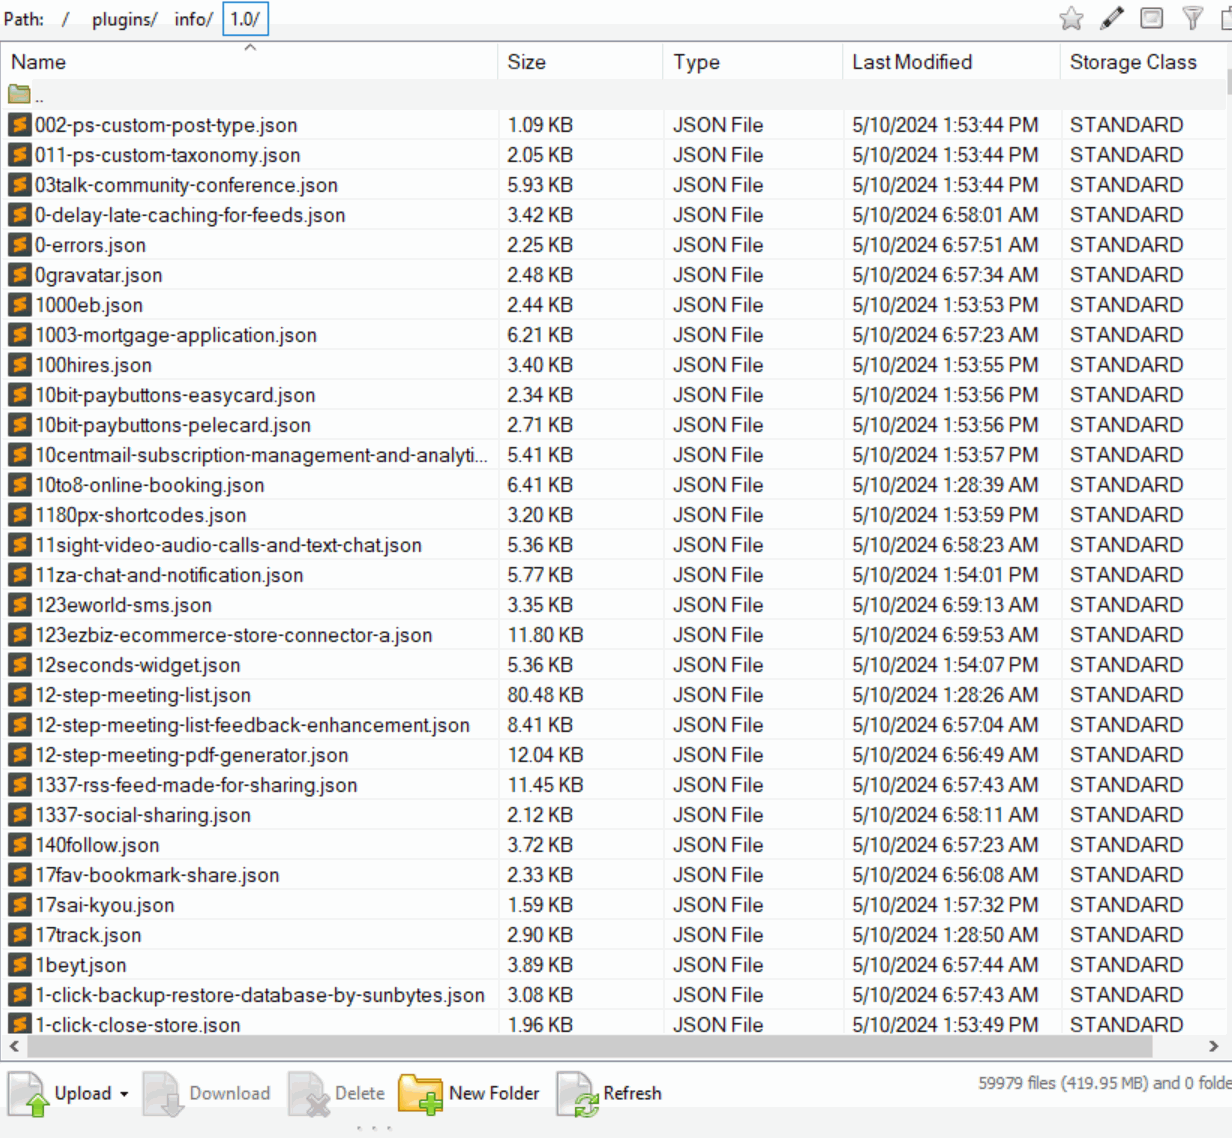This screenshot has width=1232, height=1138.
Task: Click the pencil edit path icon
Action: coord(1112,18)
